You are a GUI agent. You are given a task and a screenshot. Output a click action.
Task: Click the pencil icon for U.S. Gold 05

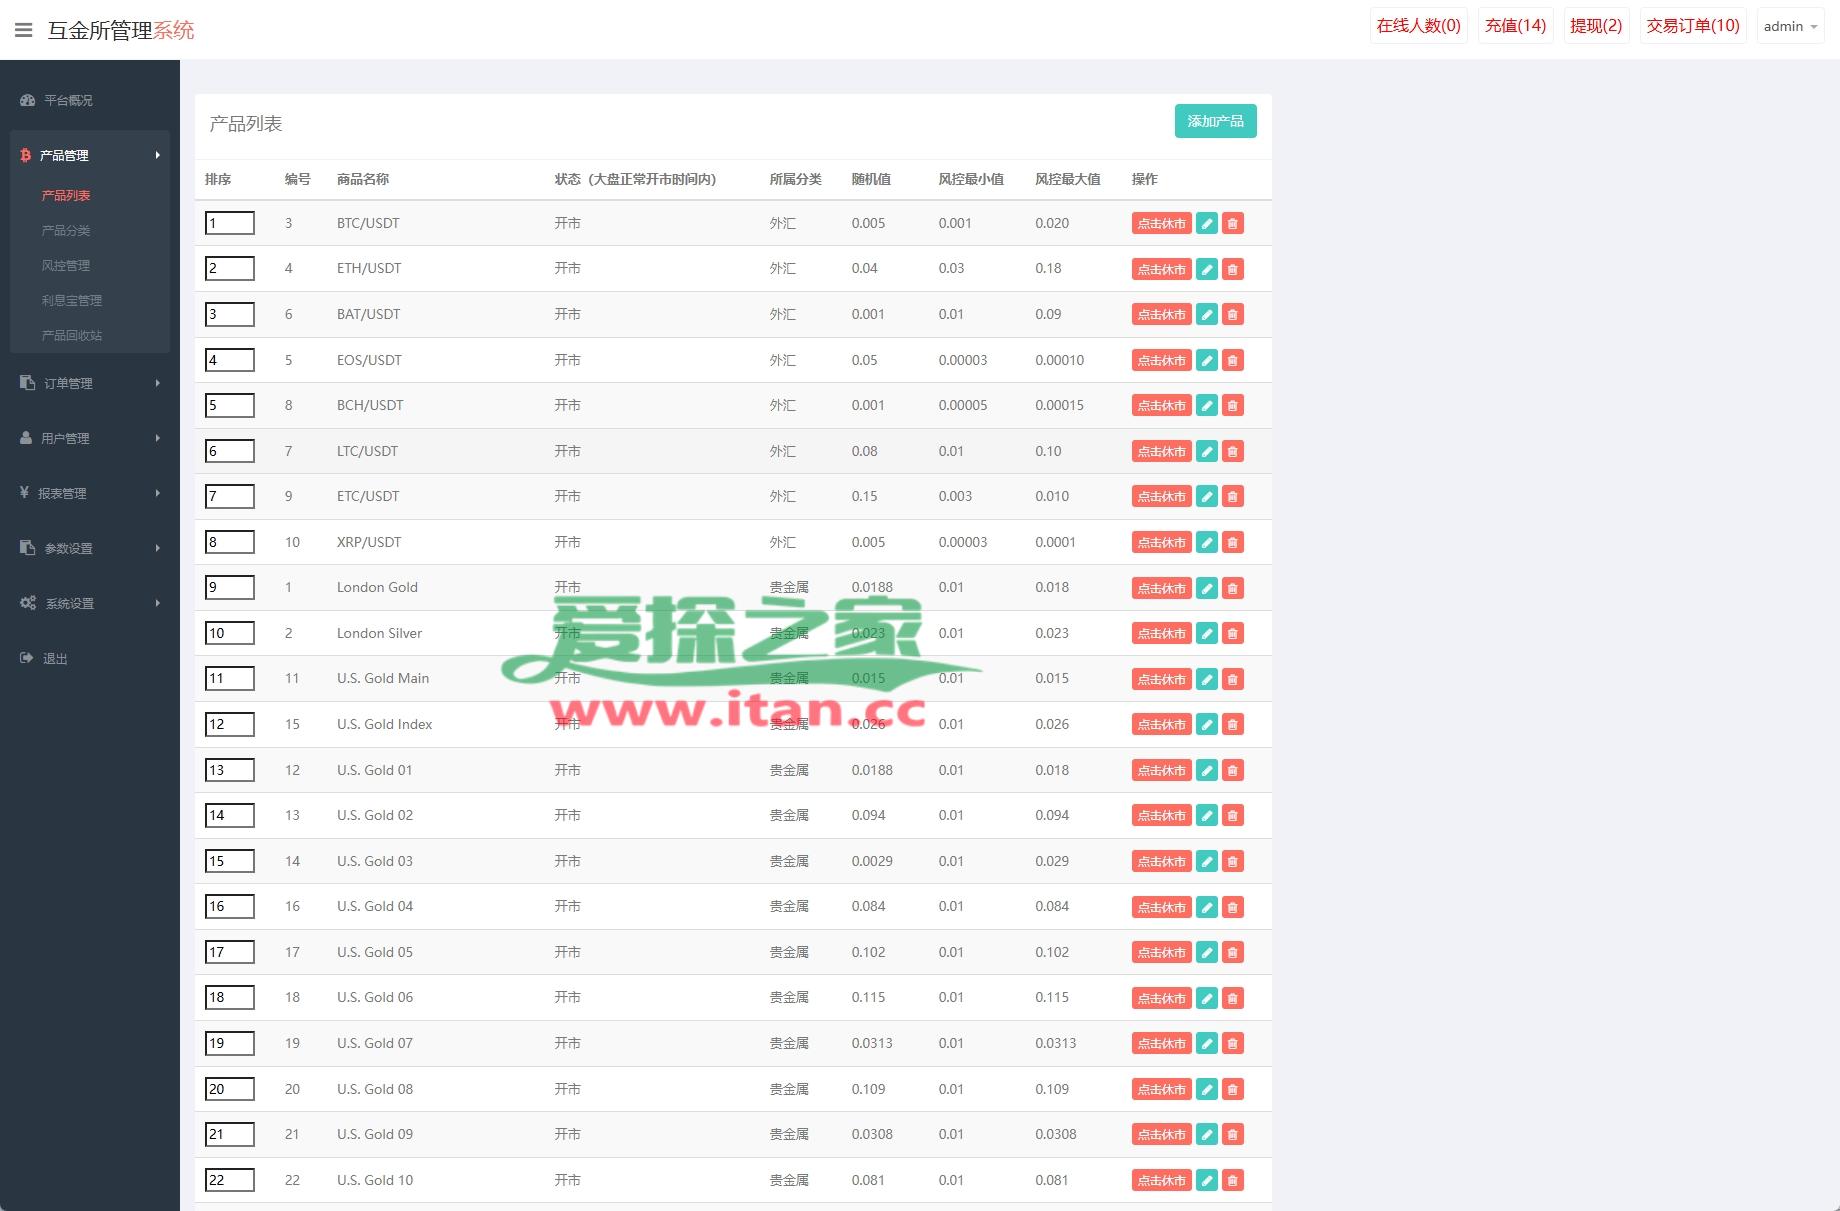pos(1207,953)
